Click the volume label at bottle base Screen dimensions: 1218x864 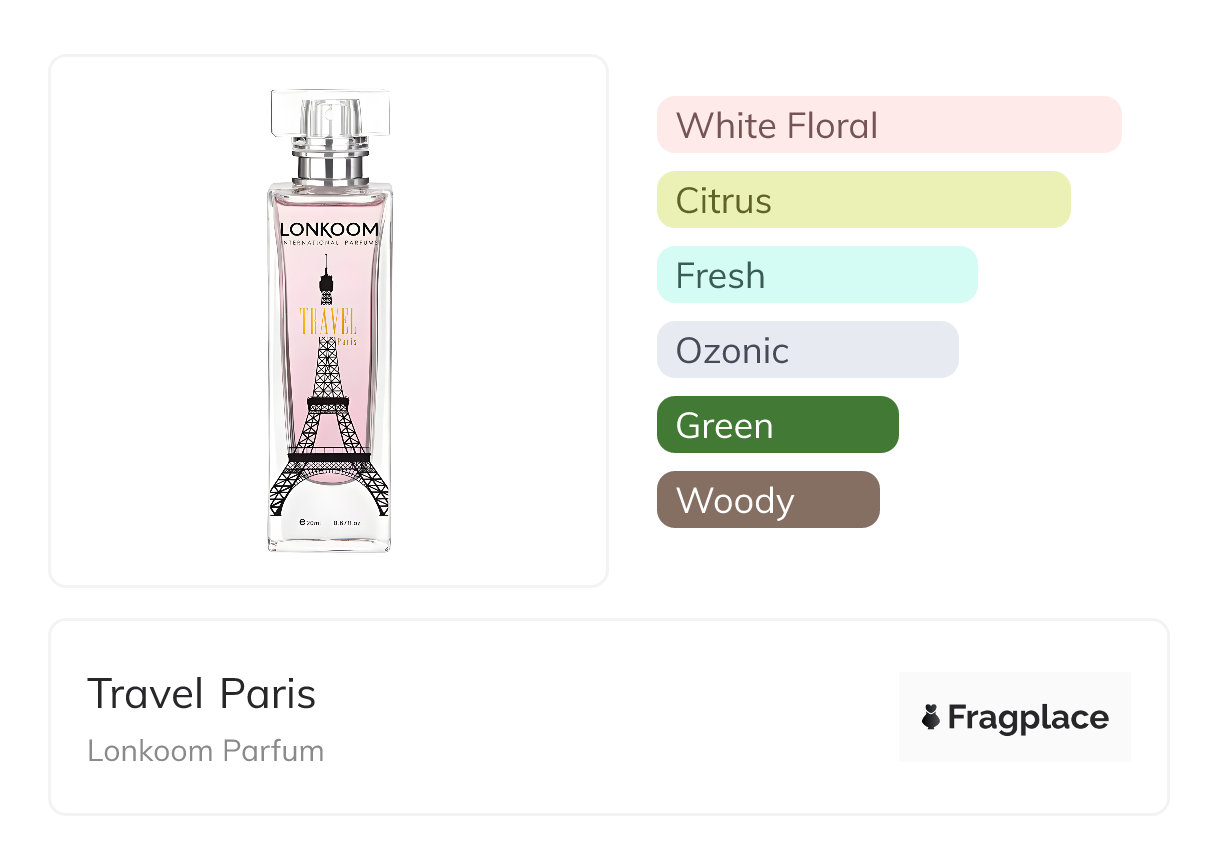pyautogui.click(x=328, y=522)
